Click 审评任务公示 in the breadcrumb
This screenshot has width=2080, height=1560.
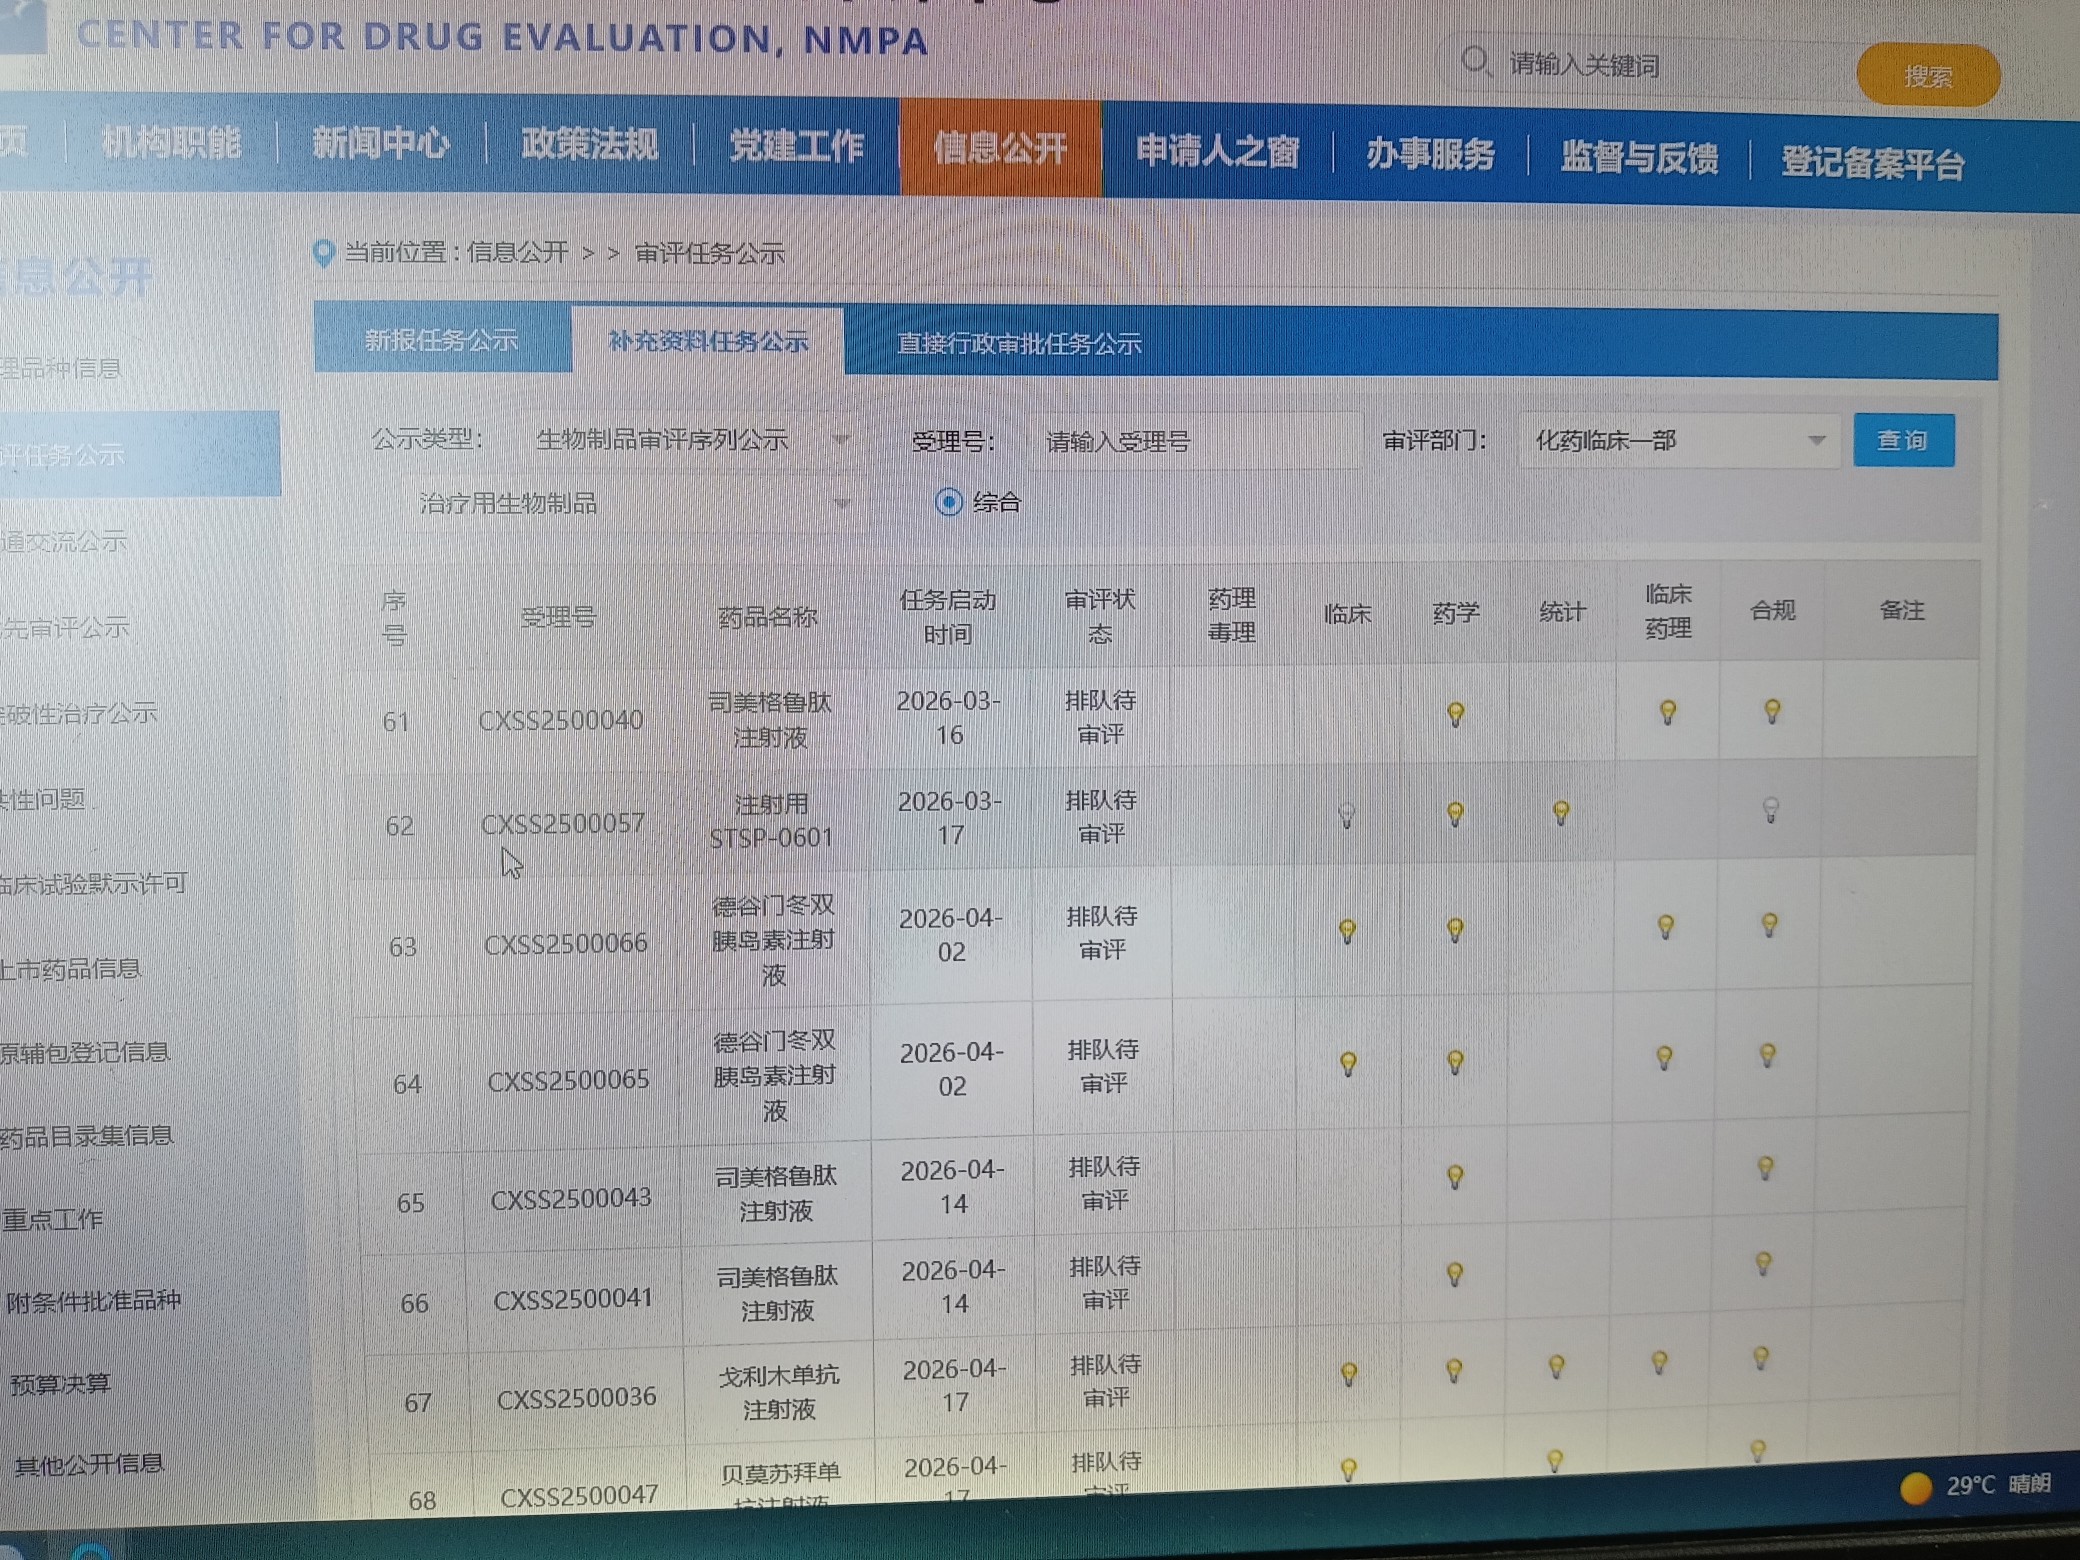[x=709, y=254]
